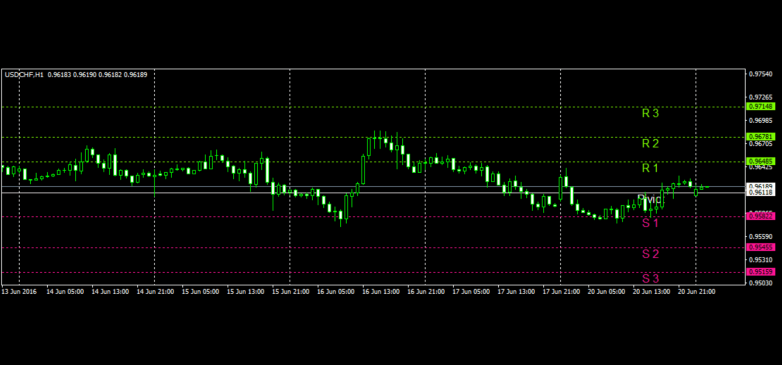Select the pink 0.95159 price tag
The image size is (782, 365).
pyautogui.click(x=761, y=272)
